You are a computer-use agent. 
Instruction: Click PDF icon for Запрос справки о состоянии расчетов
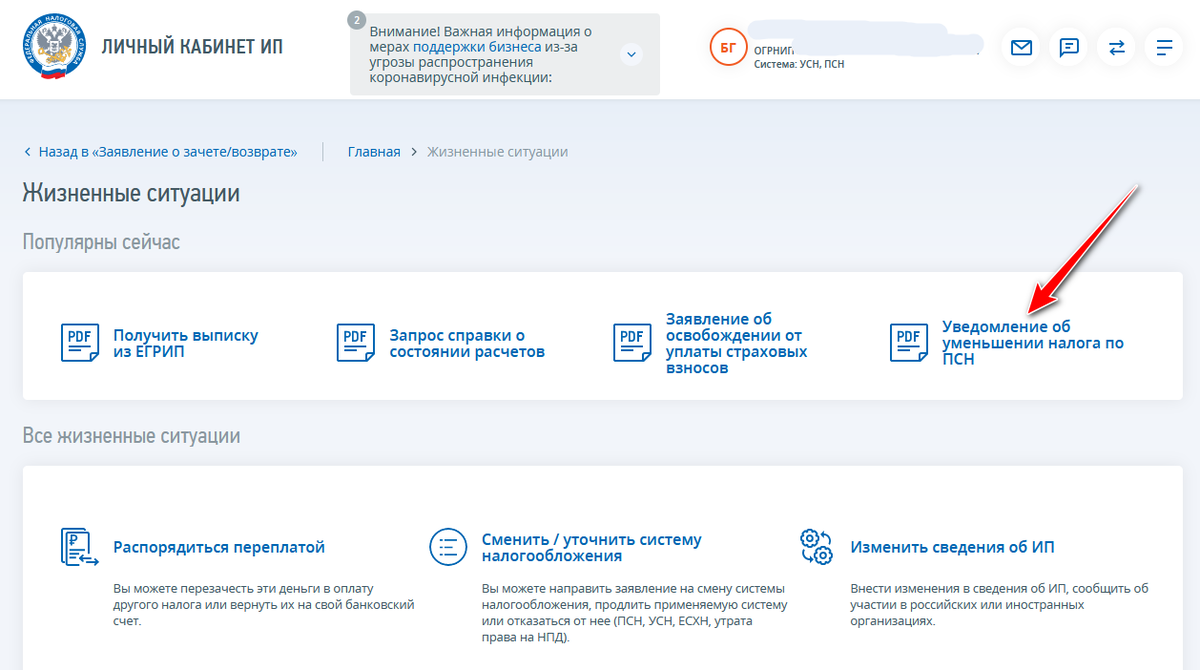pyautogui.click(x=356, y=343)
